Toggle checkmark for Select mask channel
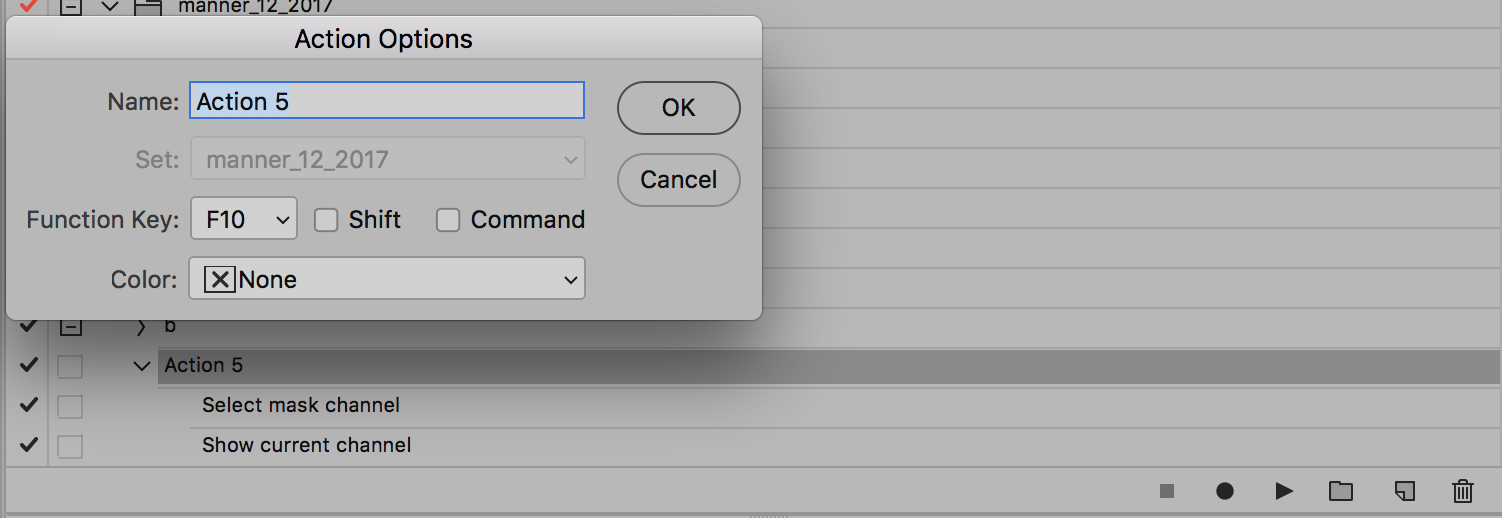The image size is (1502, 518). (x=29, y=405)
